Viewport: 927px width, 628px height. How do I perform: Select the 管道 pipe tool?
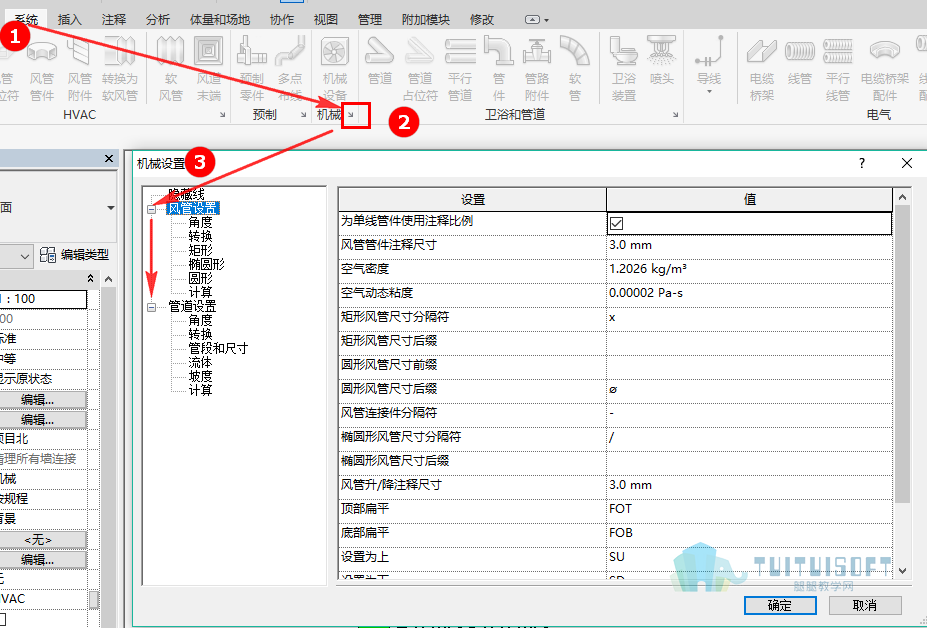point(380,61)
